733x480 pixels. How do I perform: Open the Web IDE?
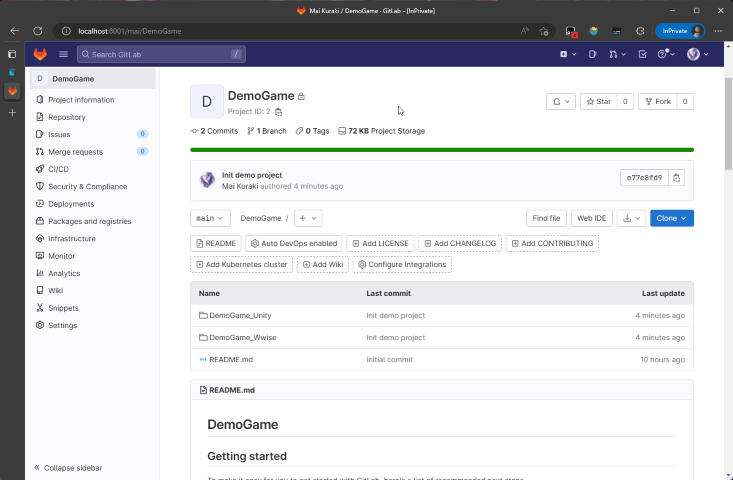pyautogui.click(x=591, y=218)
